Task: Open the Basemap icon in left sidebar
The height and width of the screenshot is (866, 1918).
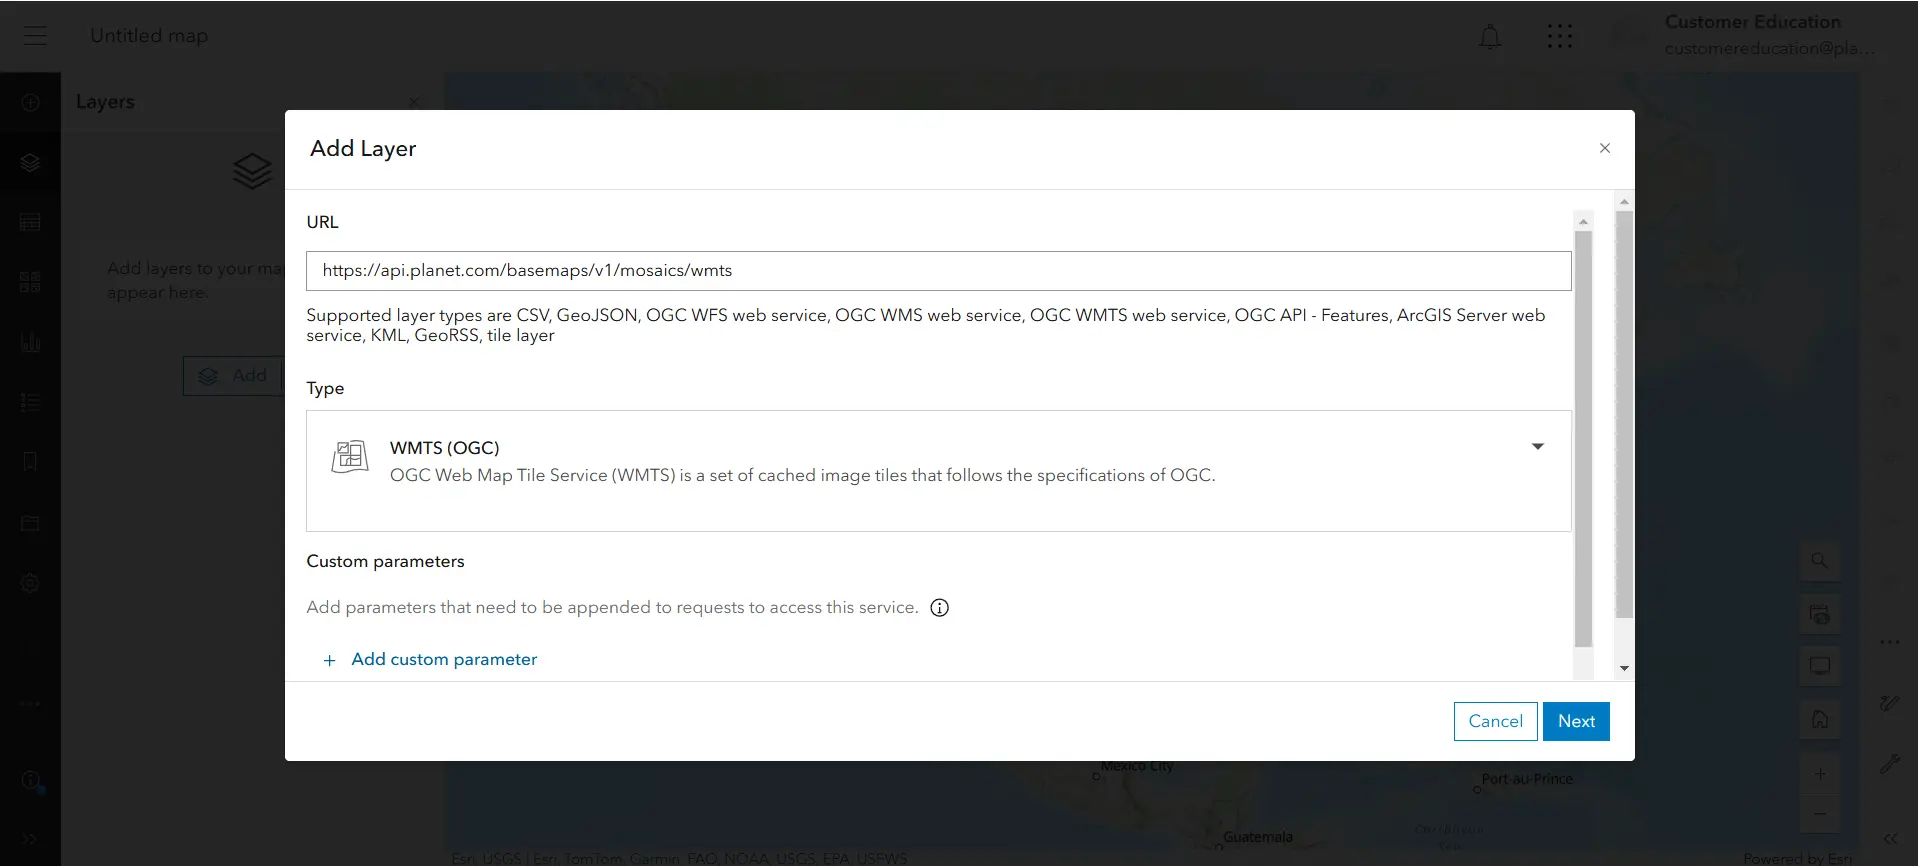Action: pyautogui.click(x=30, y=282)
